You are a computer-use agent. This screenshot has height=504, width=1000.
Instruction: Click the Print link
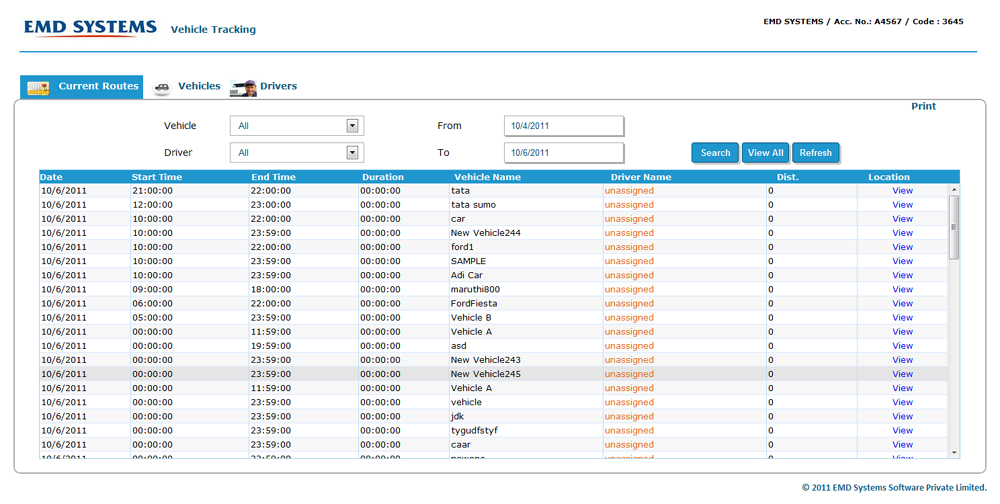(x=923, y=106)
